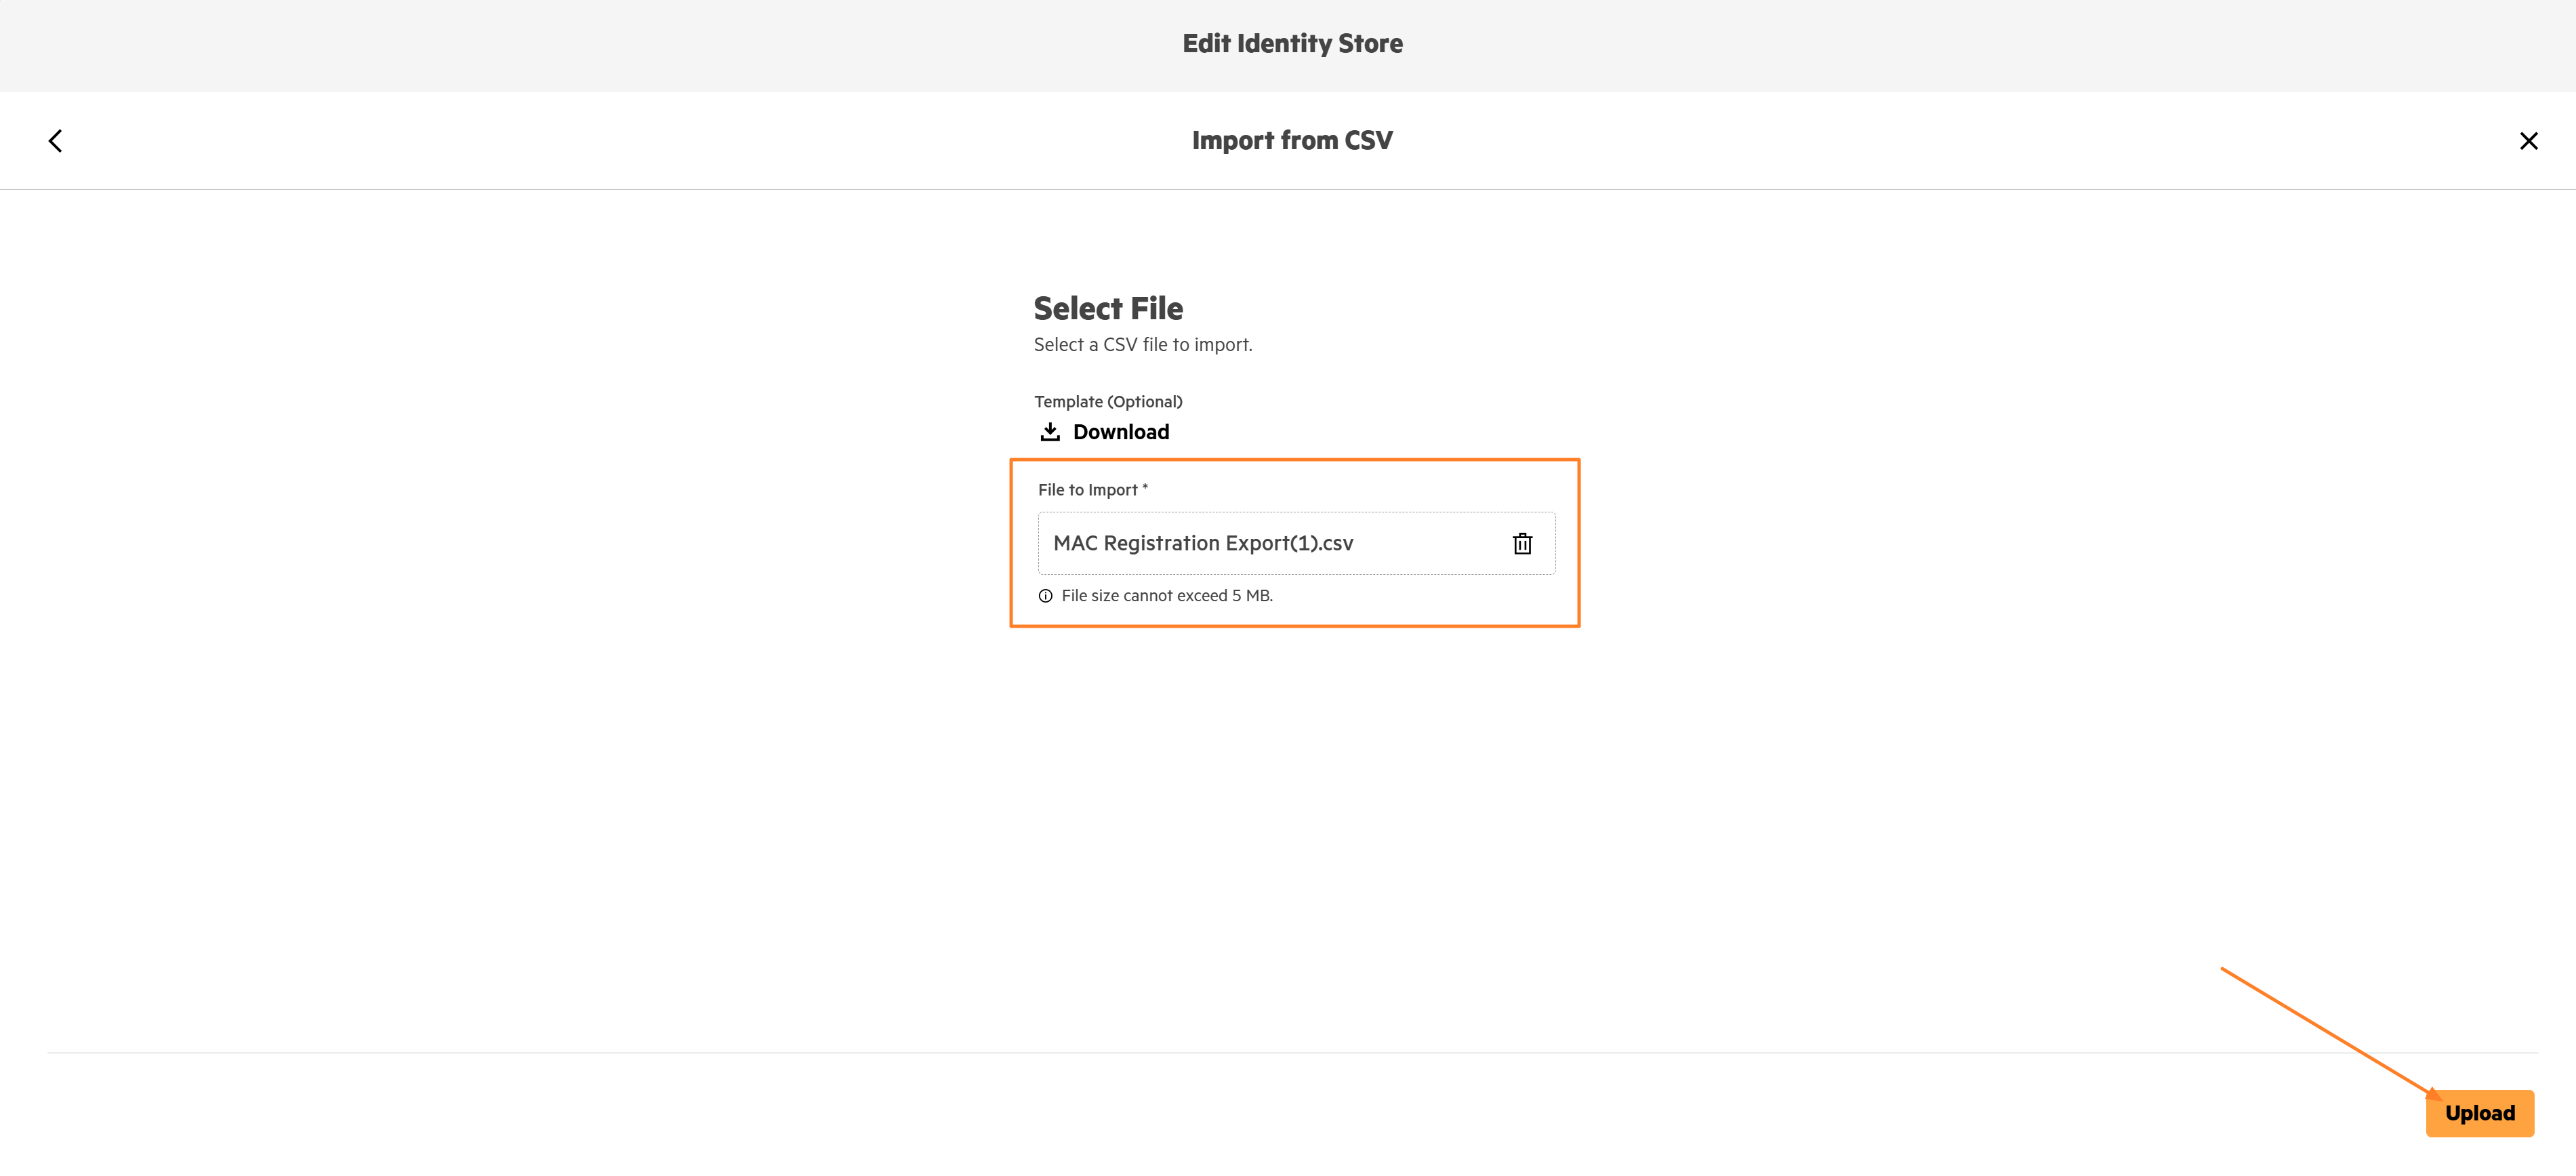Click the Template (Optional) label
This screenshot has height=1176, width=2576.
pyautogui.click(x=1108, y=402)
